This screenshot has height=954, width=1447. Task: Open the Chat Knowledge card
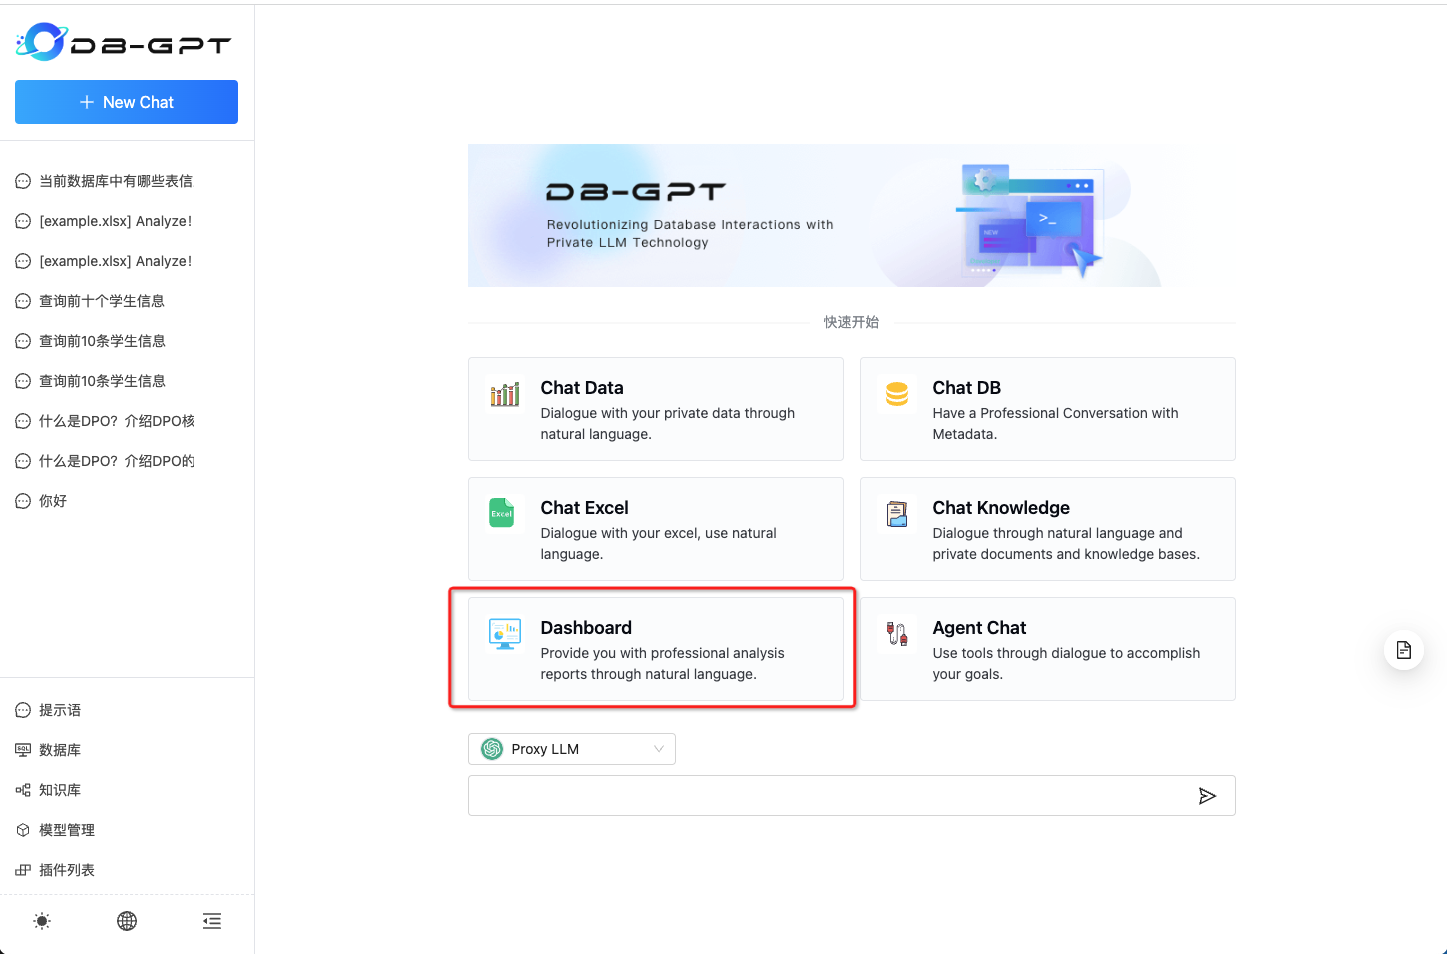pyautogui.click(x=1048, y=529)
